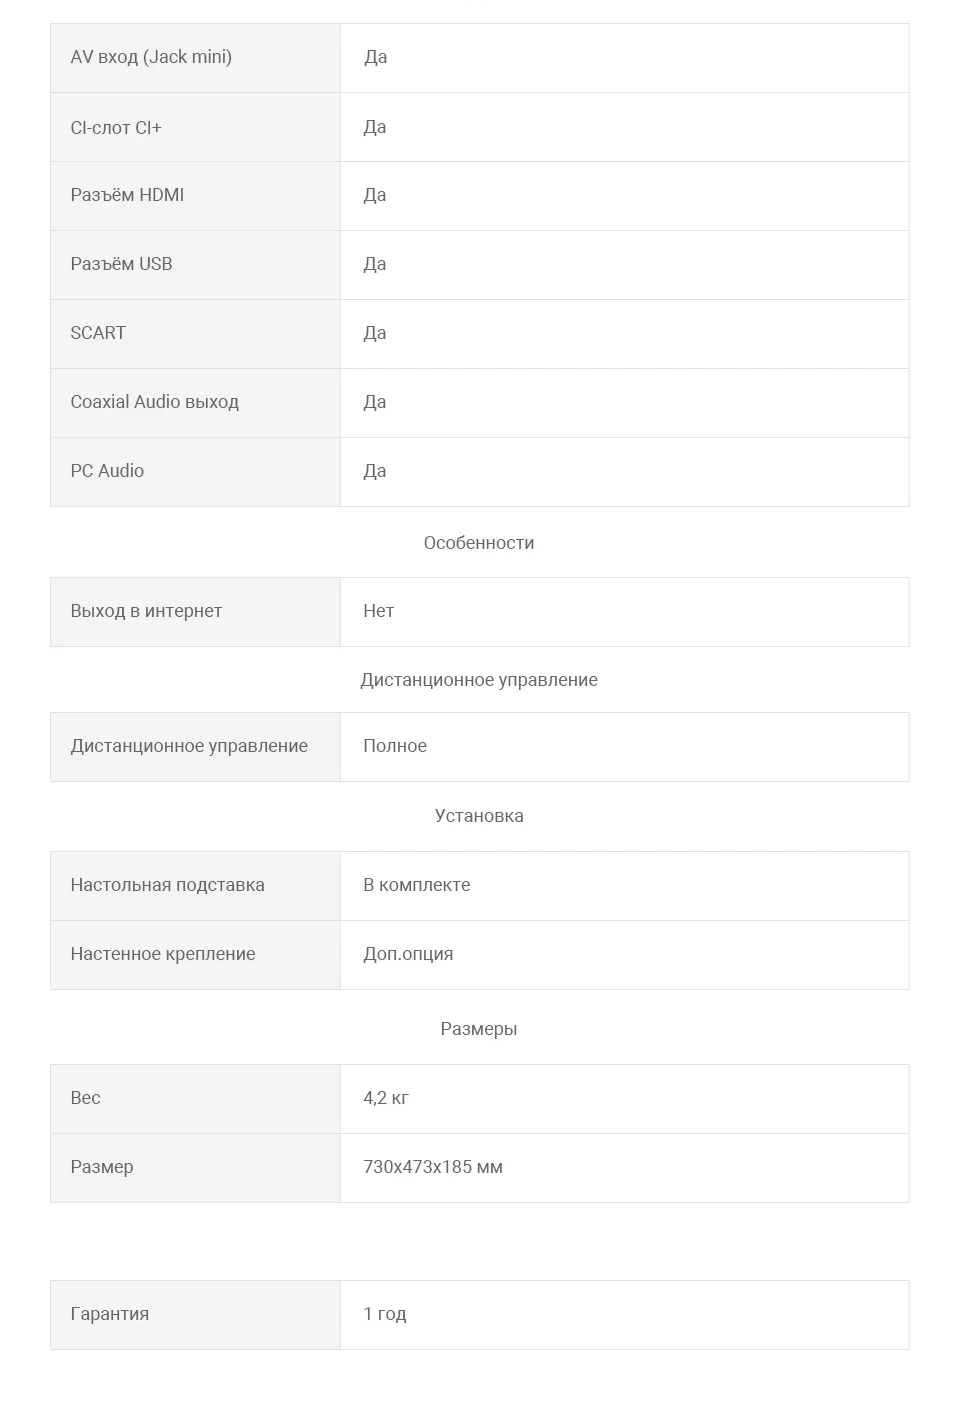This screenshot has width=960, height=1407.
Task: Click the "AV вход (Jack mini)" row label
Action: point(151,57)
